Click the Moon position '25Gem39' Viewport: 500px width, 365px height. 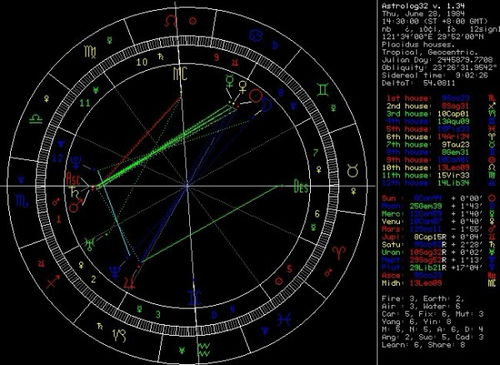426,206
